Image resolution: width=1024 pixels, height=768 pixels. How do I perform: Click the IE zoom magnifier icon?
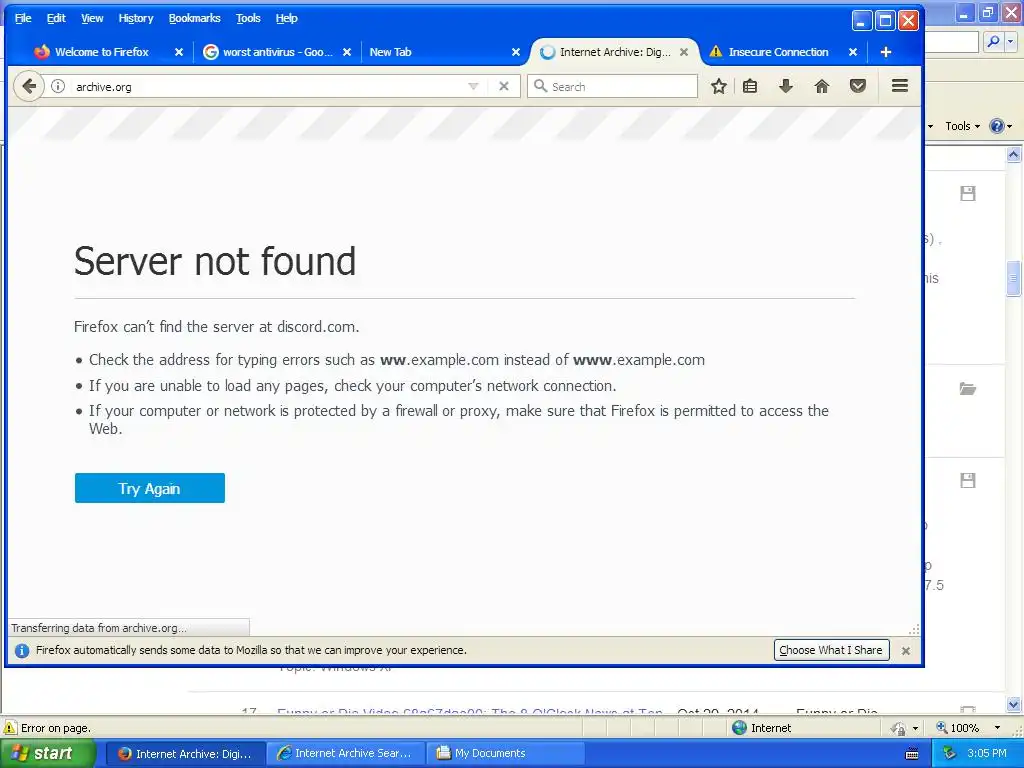click(x=942, y=728)
